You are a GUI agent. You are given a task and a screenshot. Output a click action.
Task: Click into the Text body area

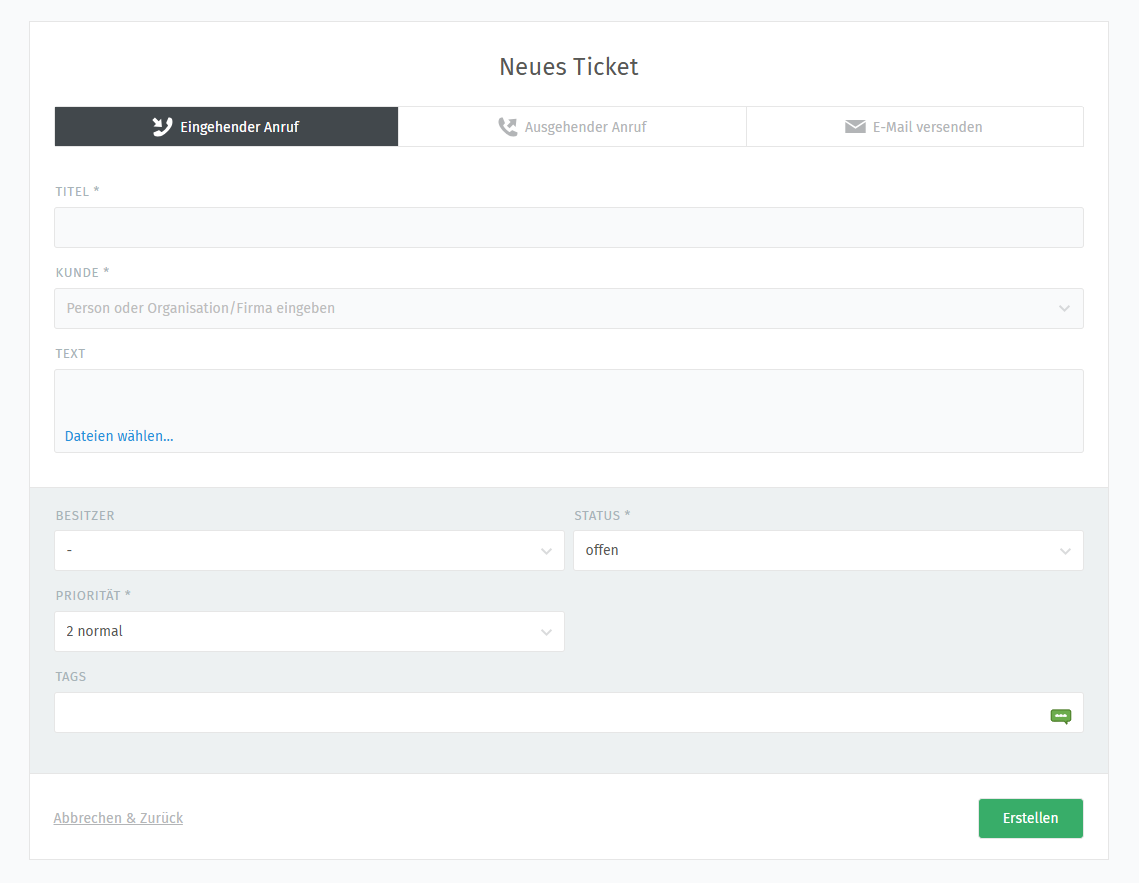(x=569, y=411)
